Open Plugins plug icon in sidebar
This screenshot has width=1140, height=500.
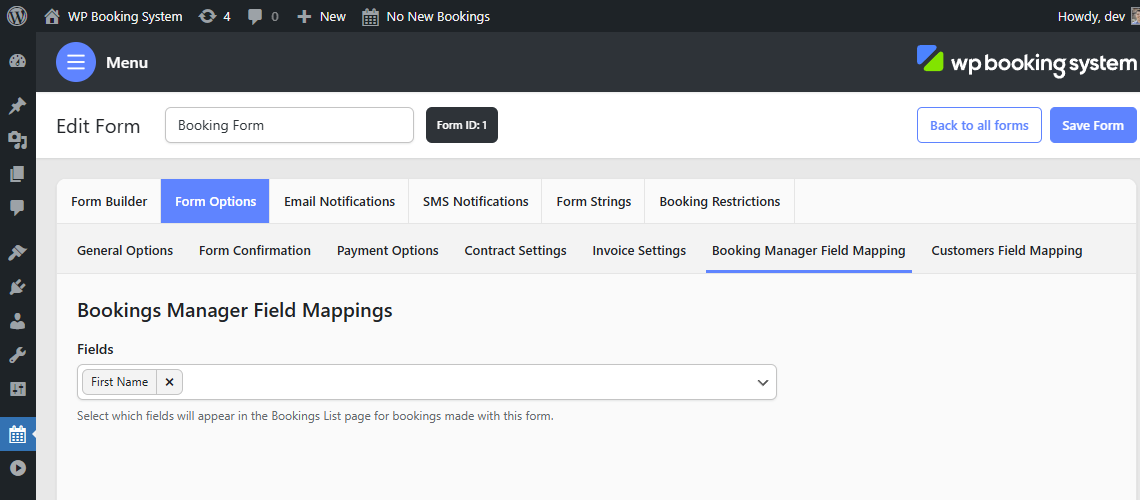pos(17,287)
